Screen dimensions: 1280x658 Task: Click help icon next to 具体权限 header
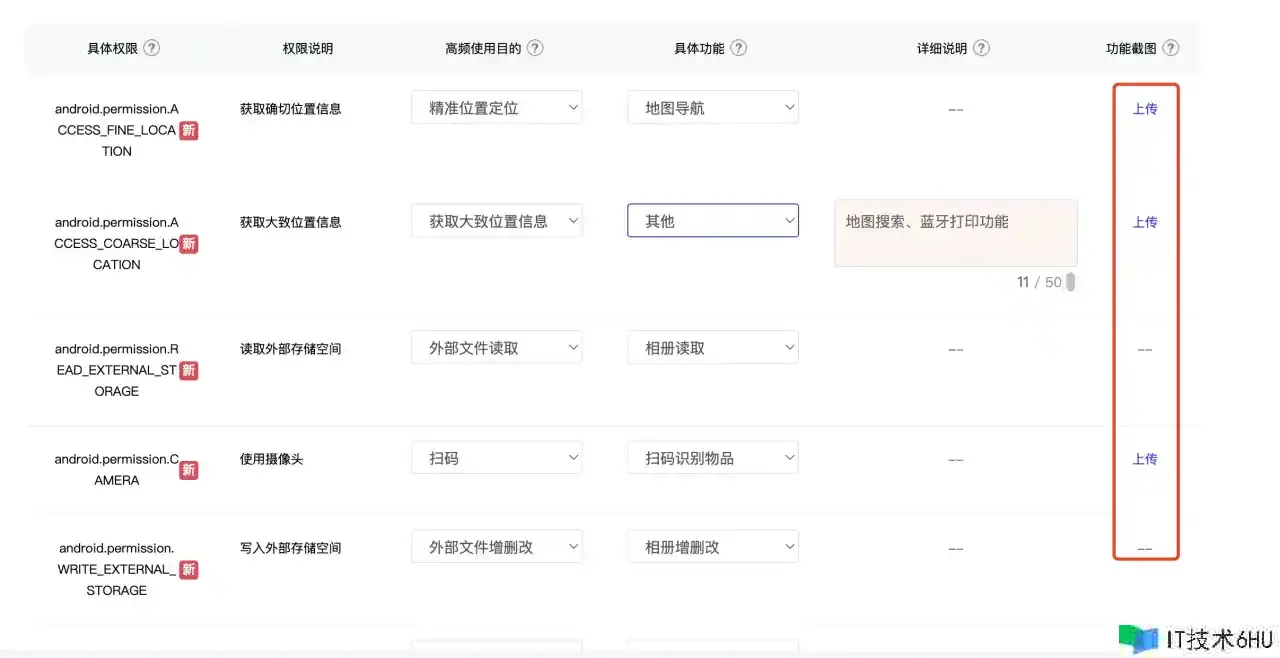(x=151, y=48)
